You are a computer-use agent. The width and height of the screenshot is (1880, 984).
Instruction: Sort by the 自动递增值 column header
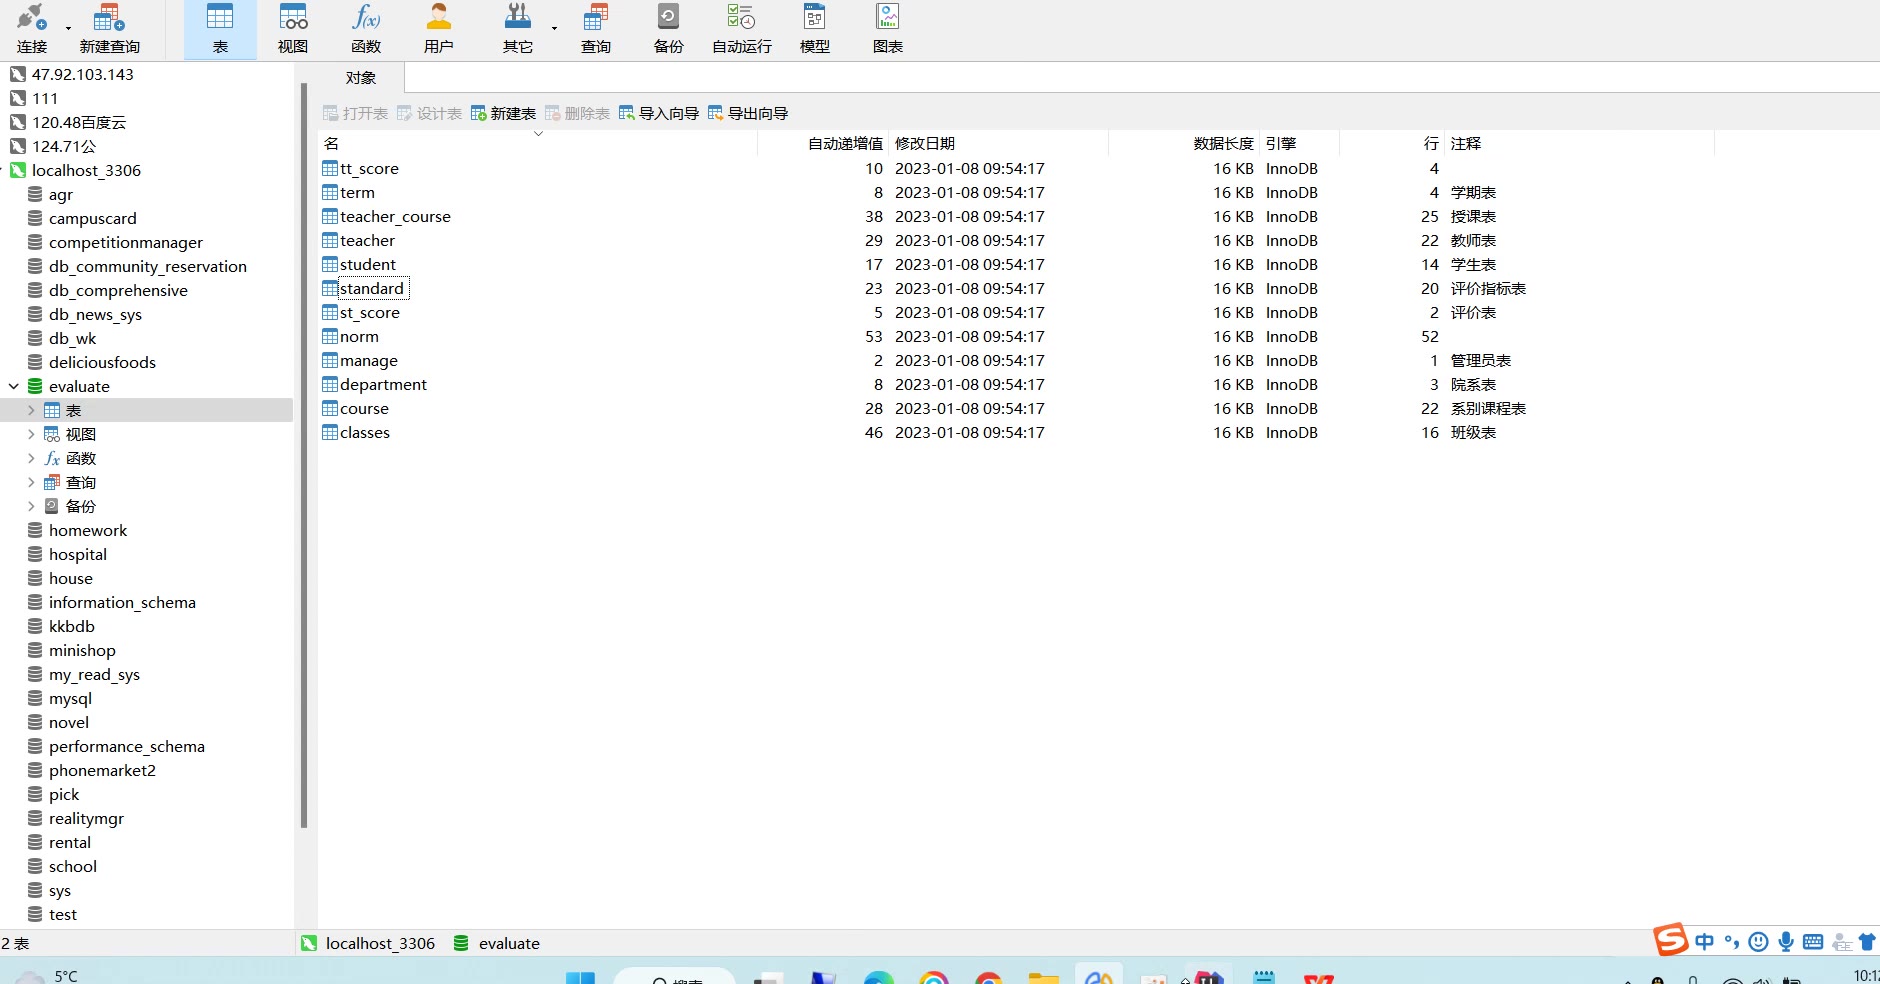click(x=823, y=143)
